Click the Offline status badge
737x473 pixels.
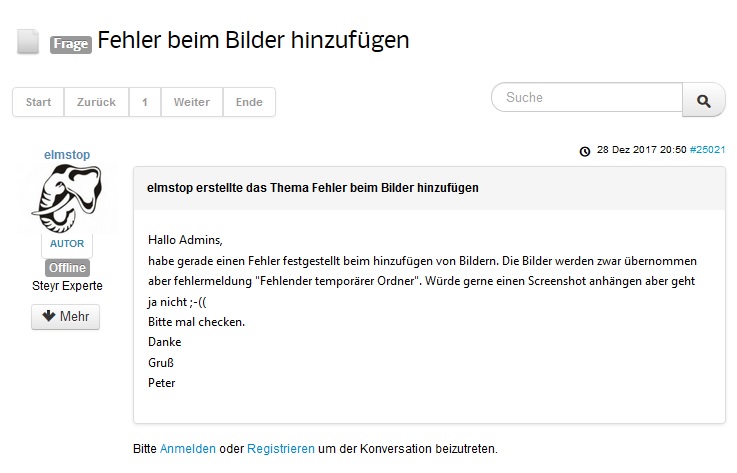67,268
